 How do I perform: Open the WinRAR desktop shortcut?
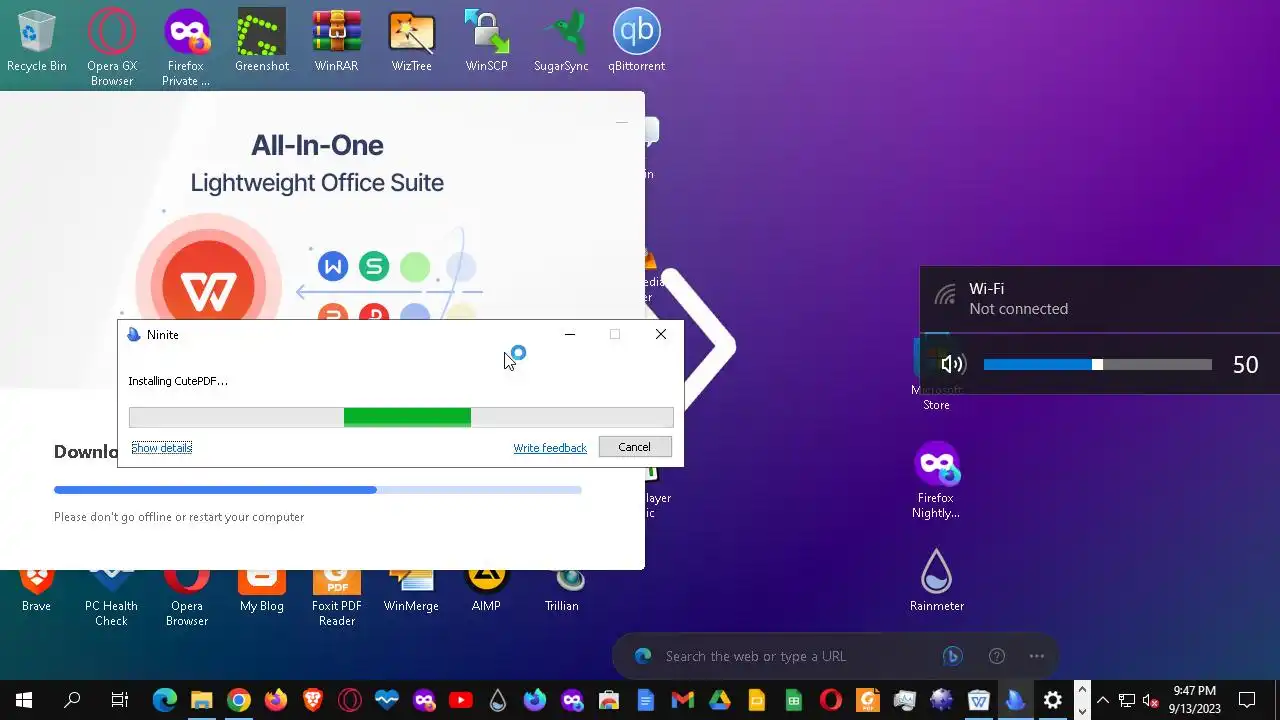[x=337, y=40]
